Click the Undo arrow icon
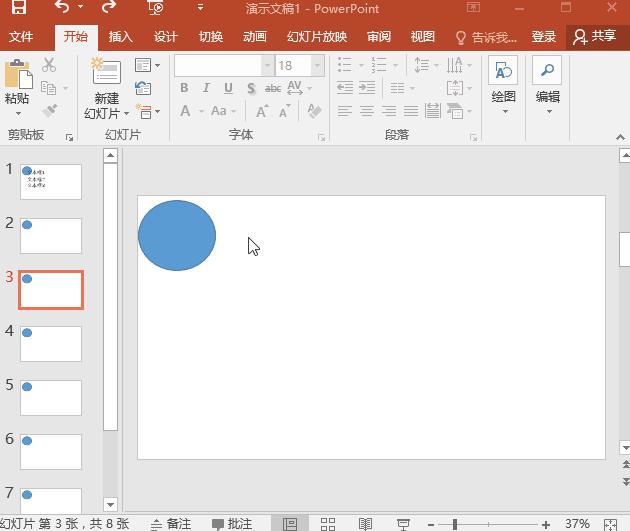630x531 pixels. [x=63, y=8]
